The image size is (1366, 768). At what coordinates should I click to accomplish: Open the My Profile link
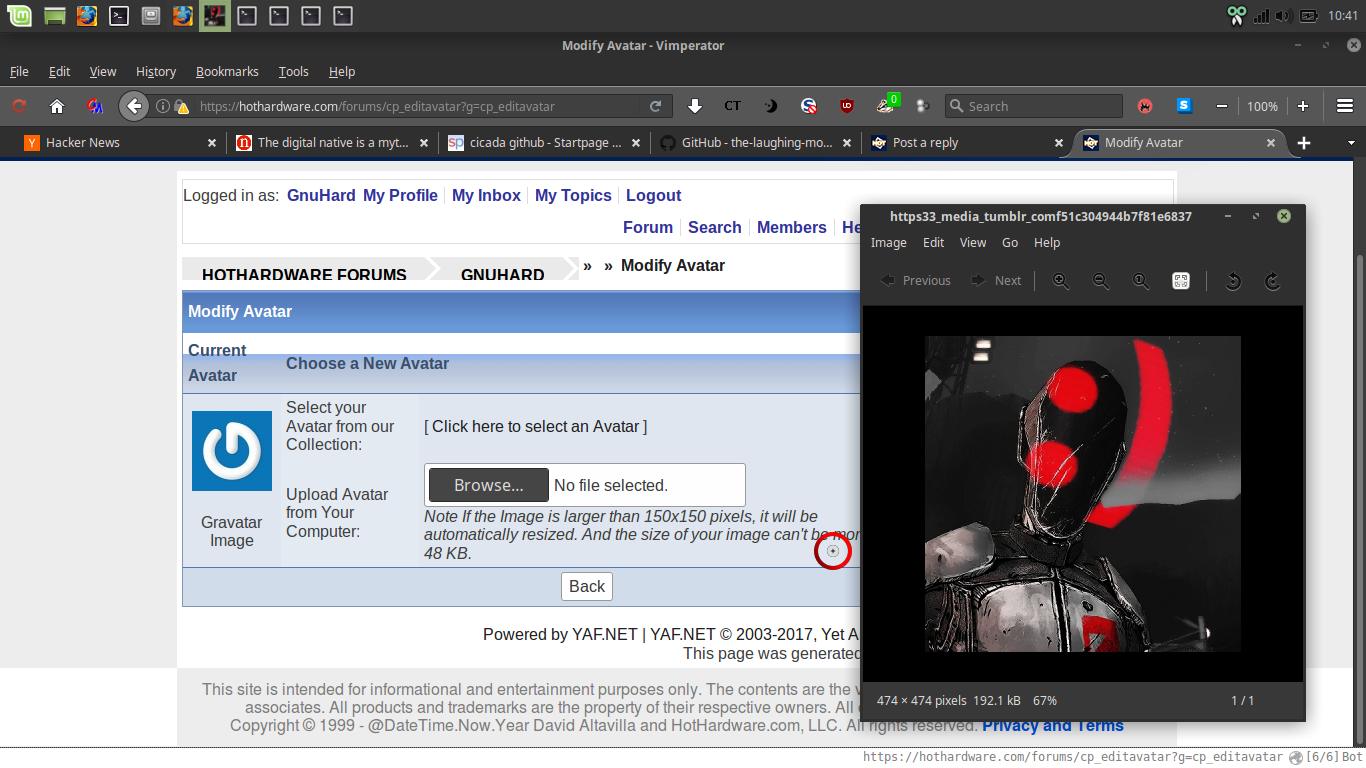tap(400, 196)
